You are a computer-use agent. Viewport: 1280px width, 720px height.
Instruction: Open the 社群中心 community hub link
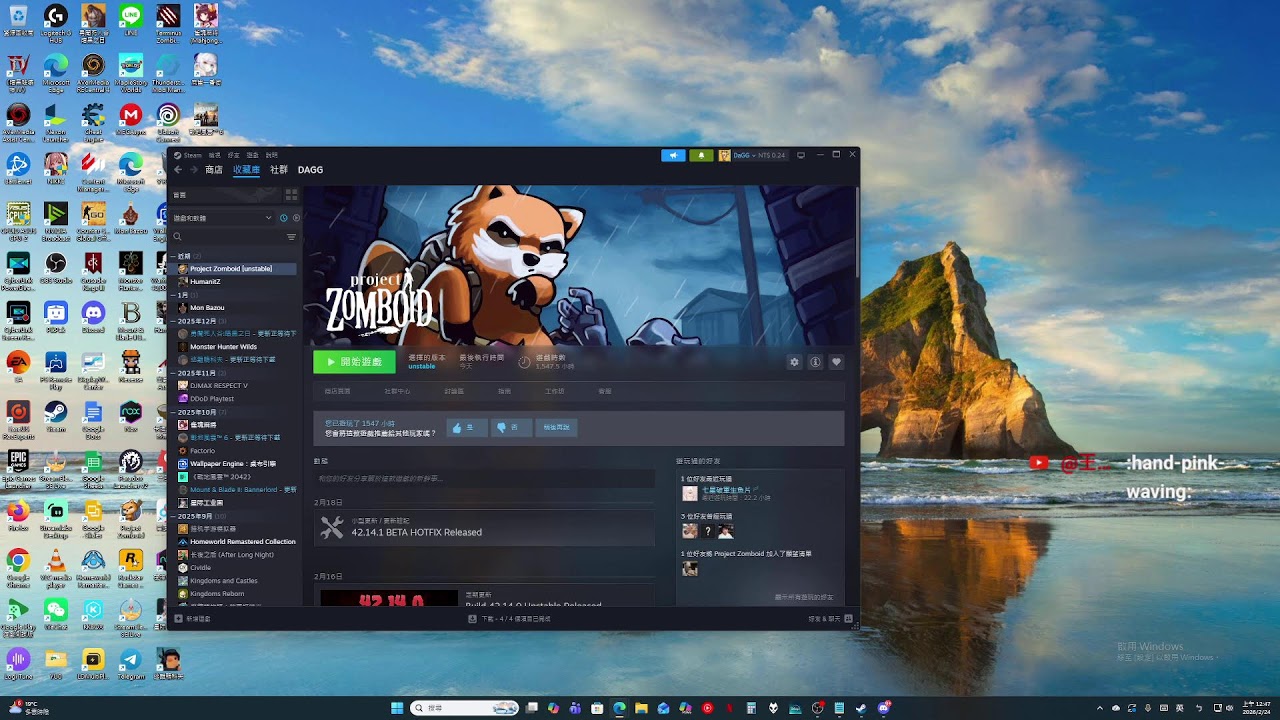tap(397, 391)
